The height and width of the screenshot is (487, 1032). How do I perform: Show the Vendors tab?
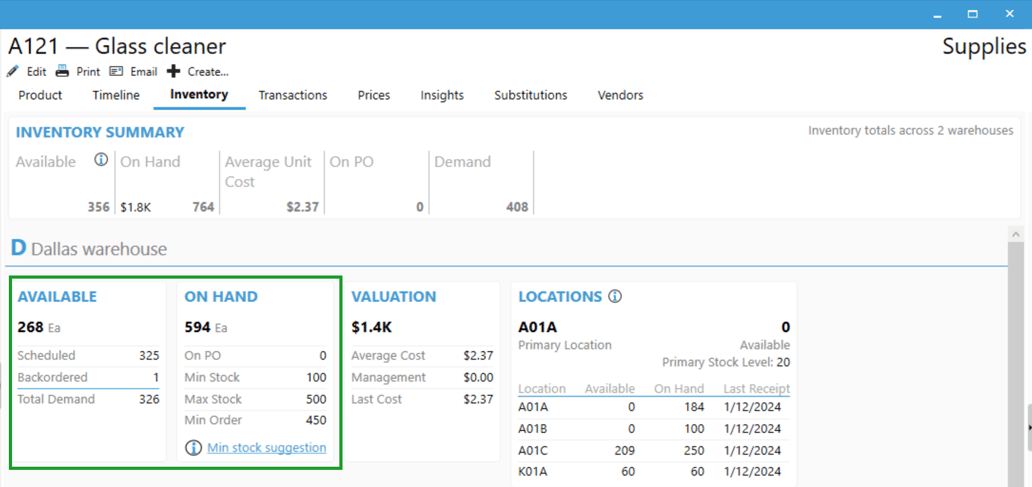point(620,95)
